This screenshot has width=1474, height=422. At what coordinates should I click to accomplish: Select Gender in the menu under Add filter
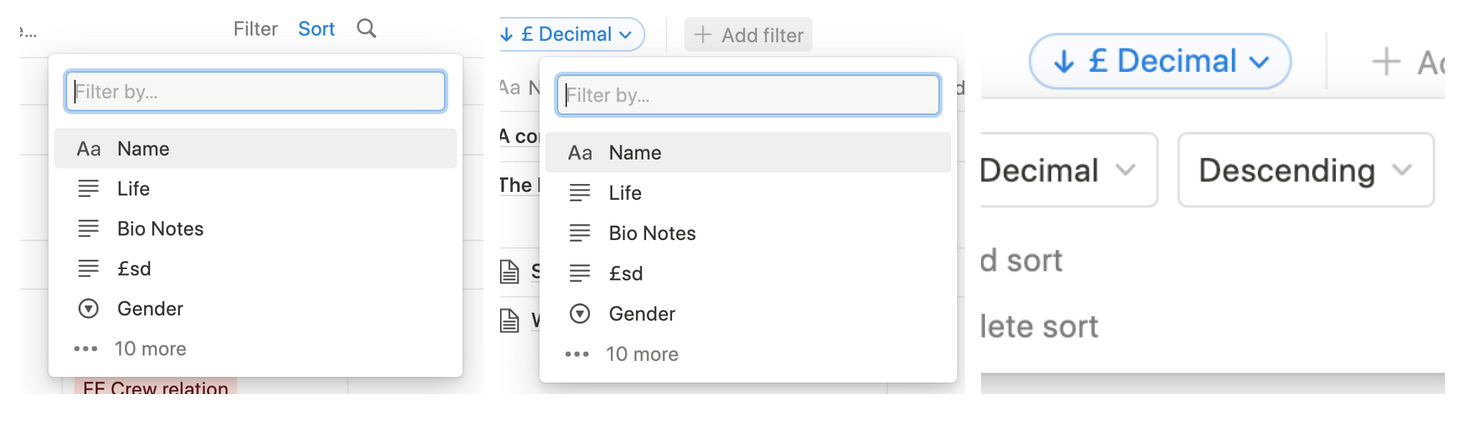(x=642, y=314)
